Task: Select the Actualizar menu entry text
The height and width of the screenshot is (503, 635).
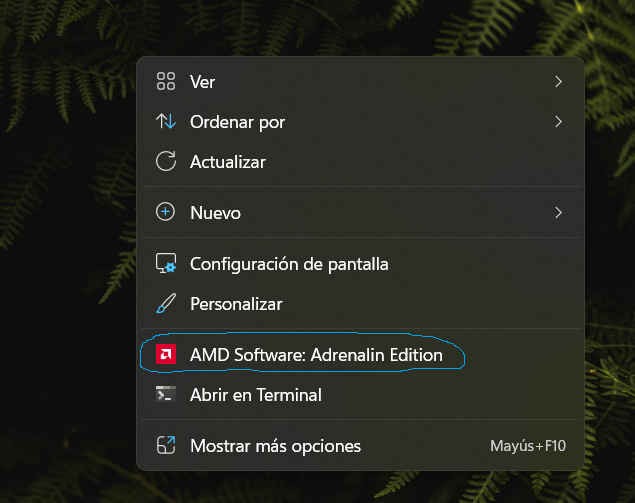Action: pos(228,161)
